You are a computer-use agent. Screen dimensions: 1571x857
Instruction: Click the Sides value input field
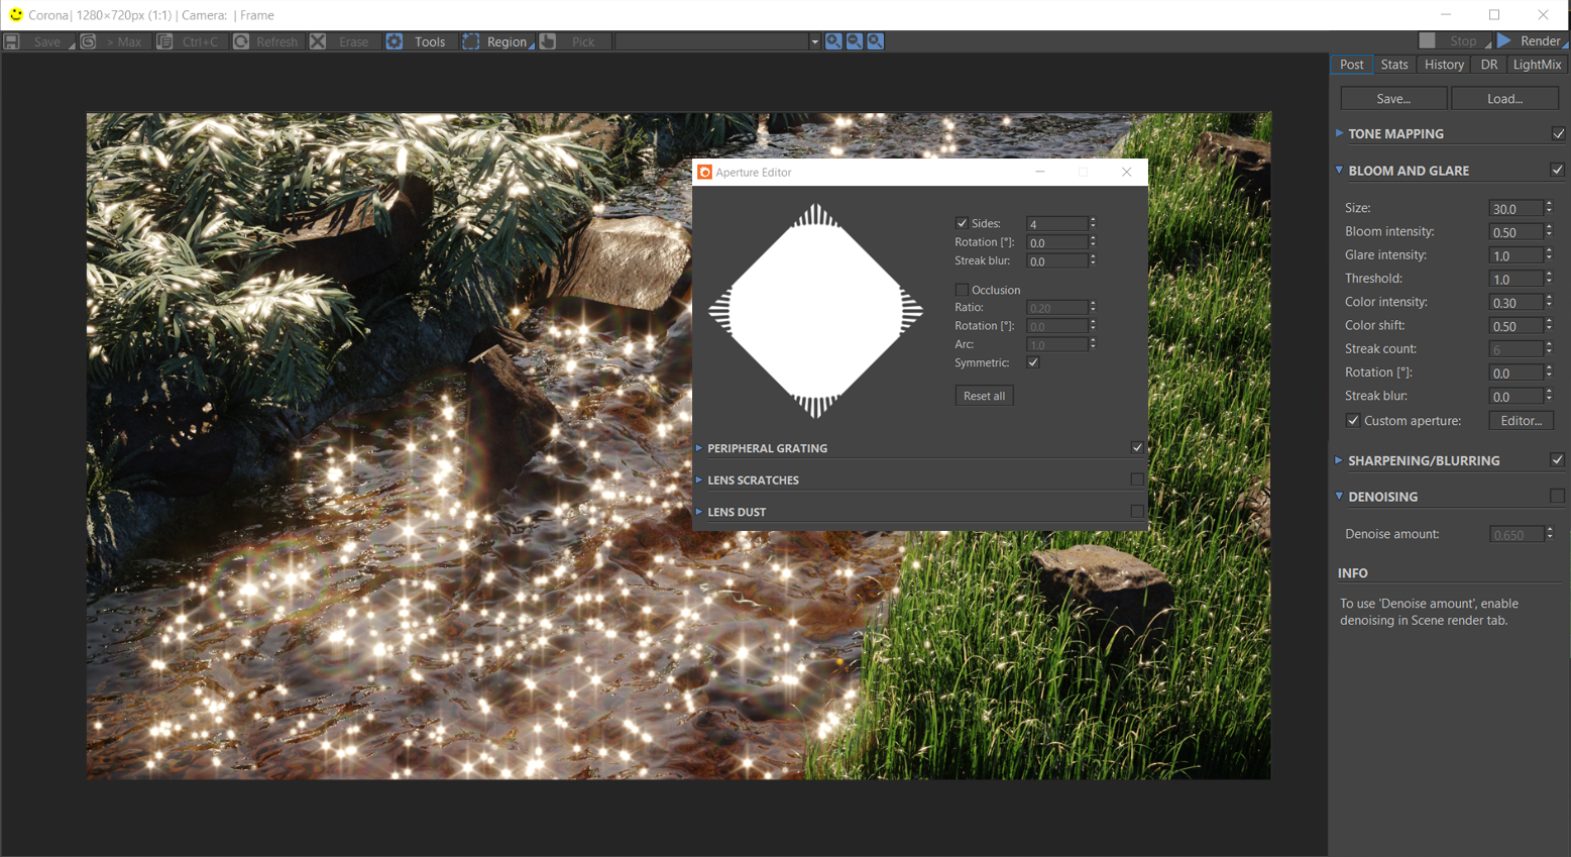1056,224
